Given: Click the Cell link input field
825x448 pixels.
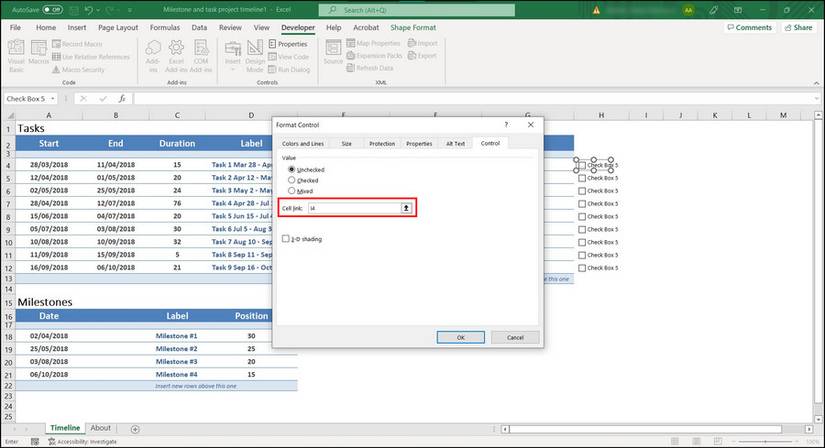Looking at the screenshot, I should point(355,208).
